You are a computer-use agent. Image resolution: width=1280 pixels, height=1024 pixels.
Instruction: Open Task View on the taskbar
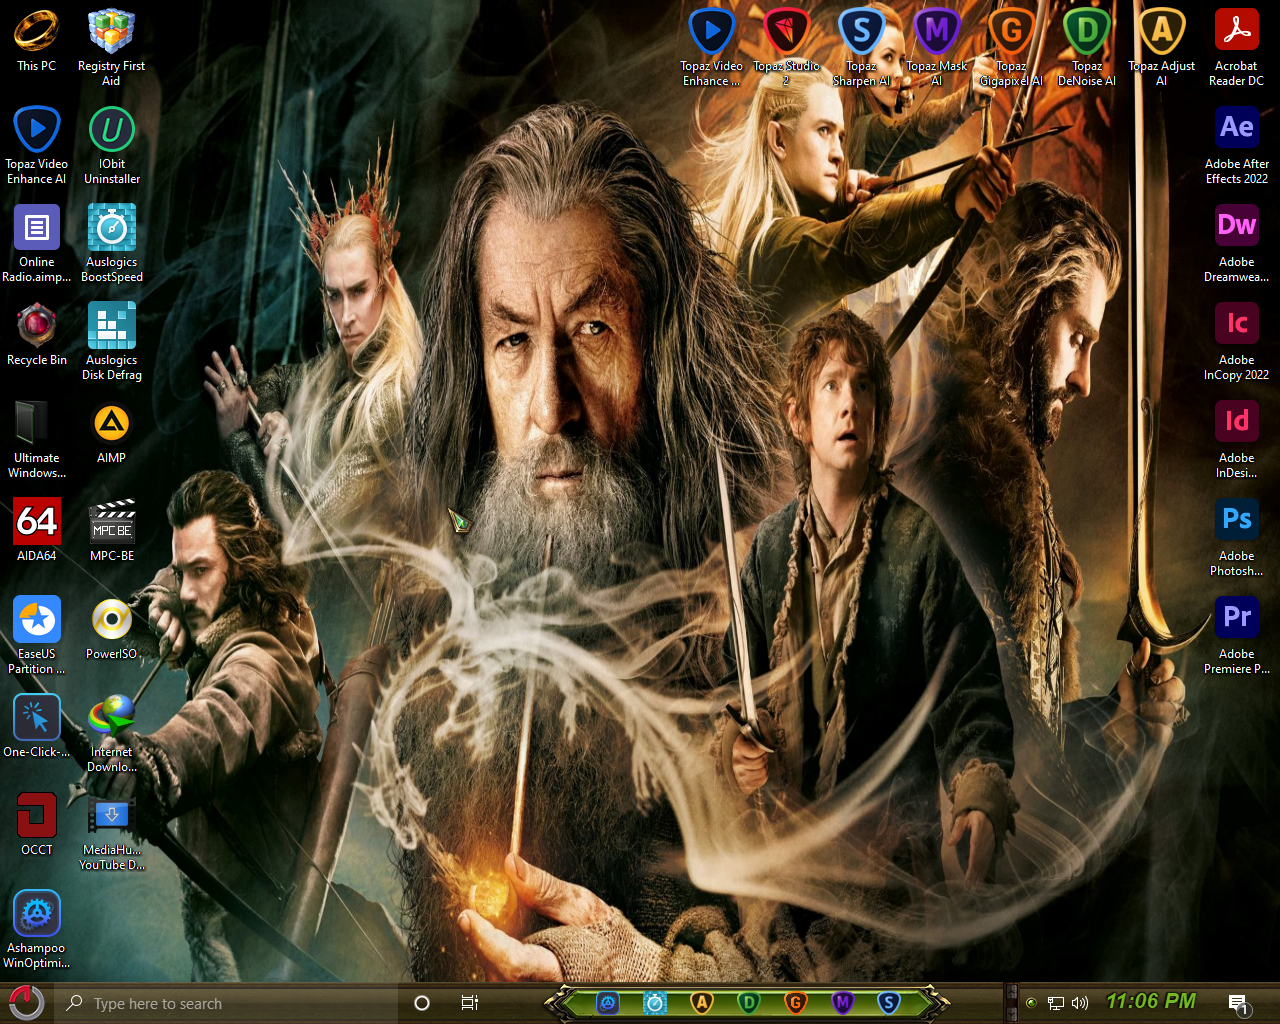470,1003
